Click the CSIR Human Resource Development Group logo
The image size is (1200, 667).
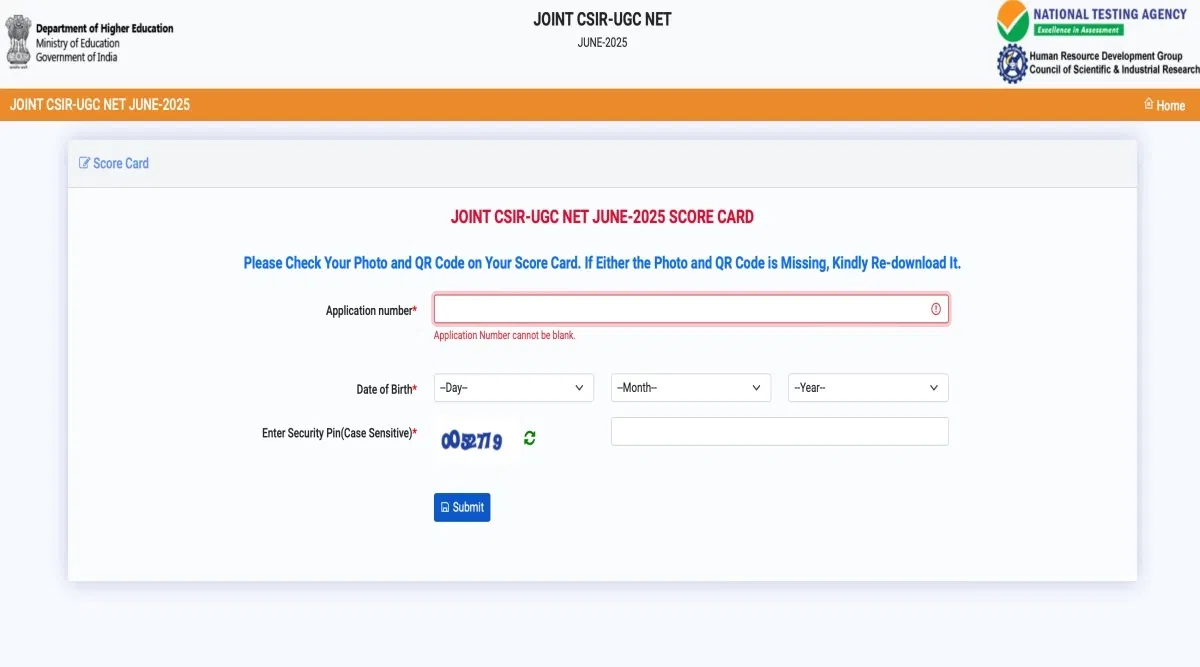coord(1097,63)
